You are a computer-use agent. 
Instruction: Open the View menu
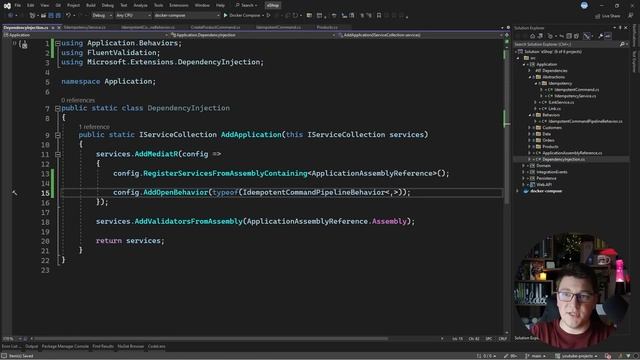44,5
